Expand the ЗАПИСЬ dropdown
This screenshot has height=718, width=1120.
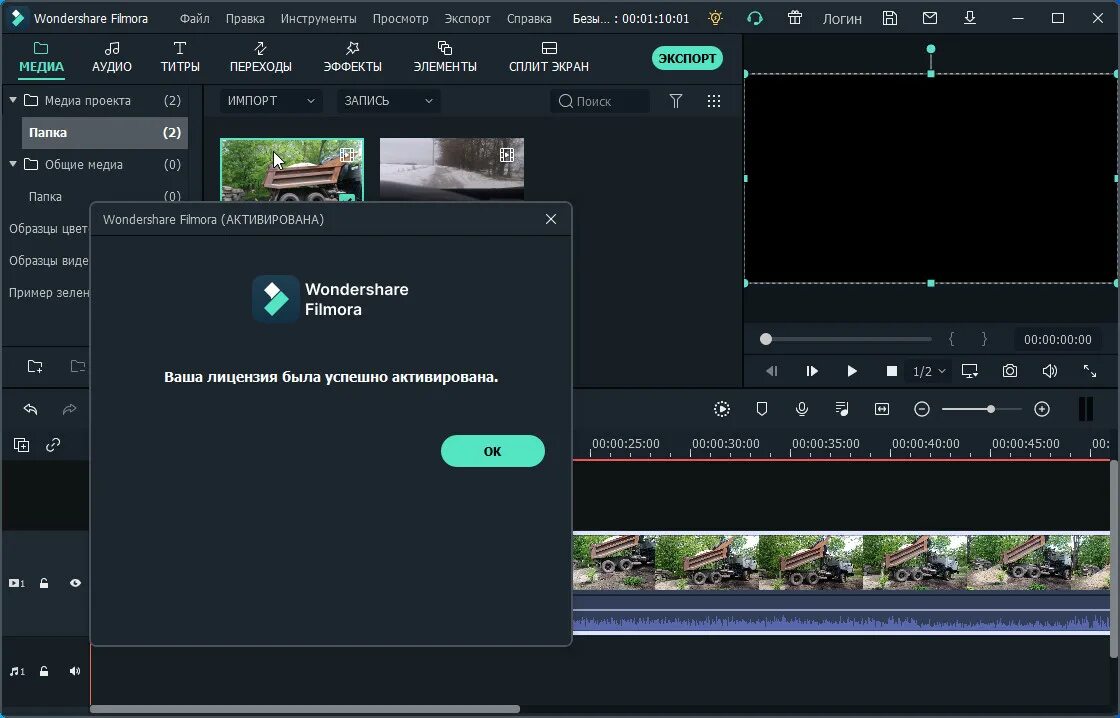click(x=389, y=101)
